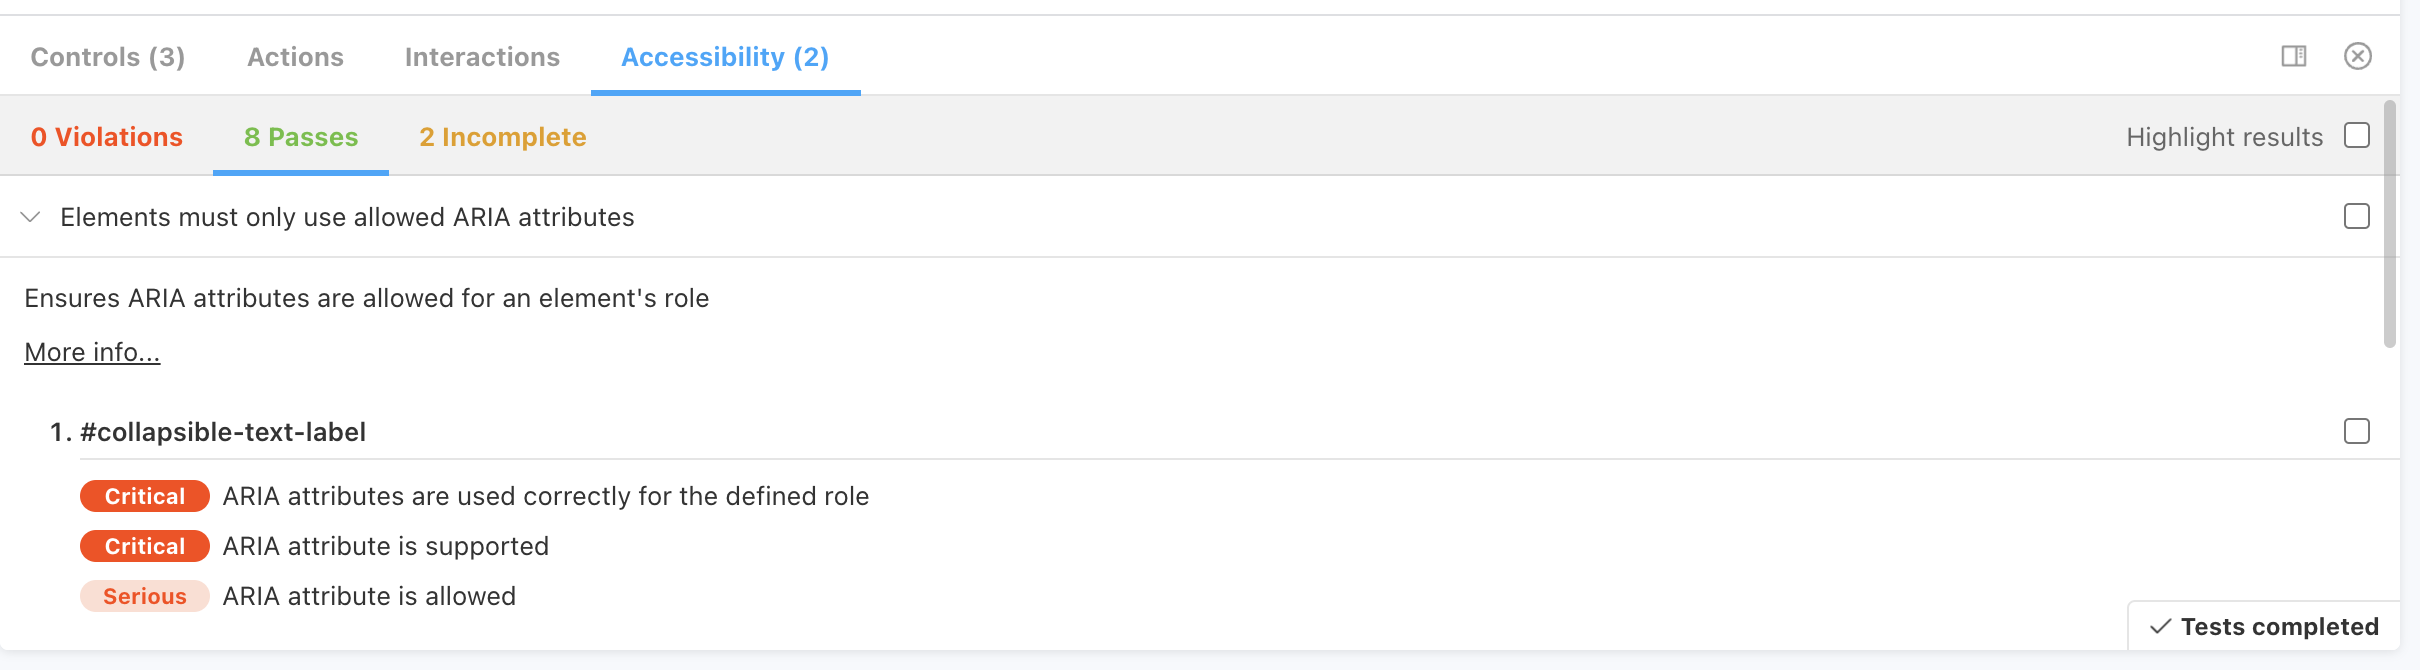This screenshot has width=2420, height=670.
Task: Switch to the Actions tab
Action: (x=295, y=57)
